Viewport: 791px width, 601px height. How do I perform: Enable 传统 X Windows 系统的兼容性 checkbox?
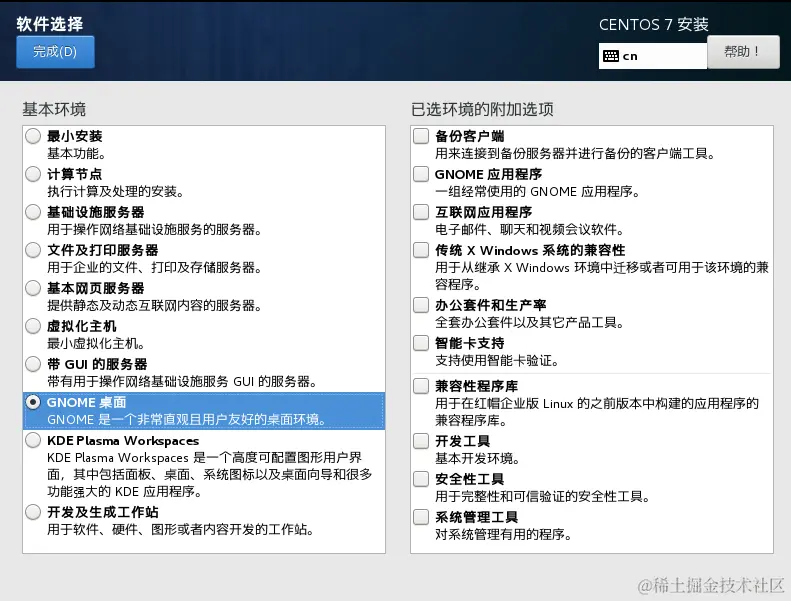pyautogui.click(x=421, y=250)
